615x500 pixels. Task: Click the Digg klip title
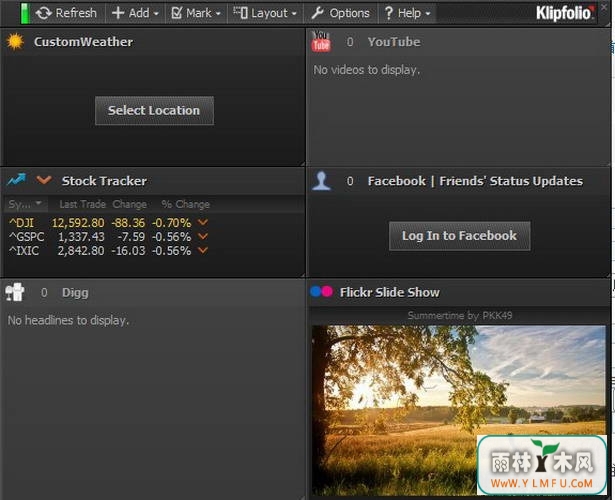point(75,293)
